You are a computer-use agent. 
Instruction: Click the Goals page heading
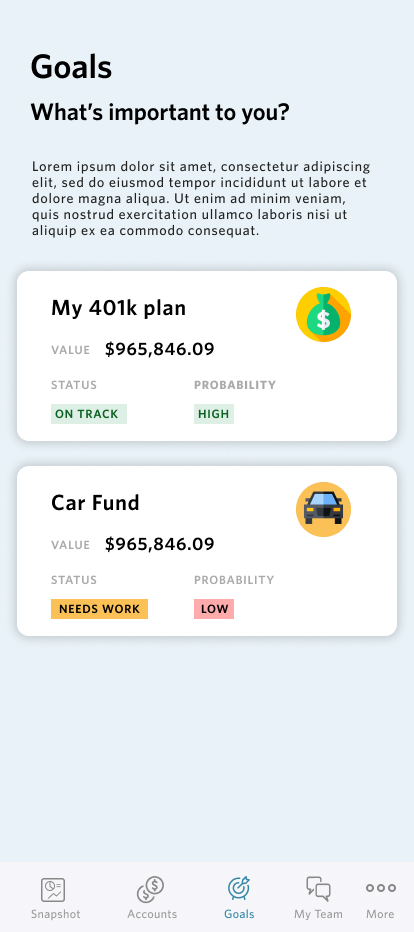click(x=71, y=67)
